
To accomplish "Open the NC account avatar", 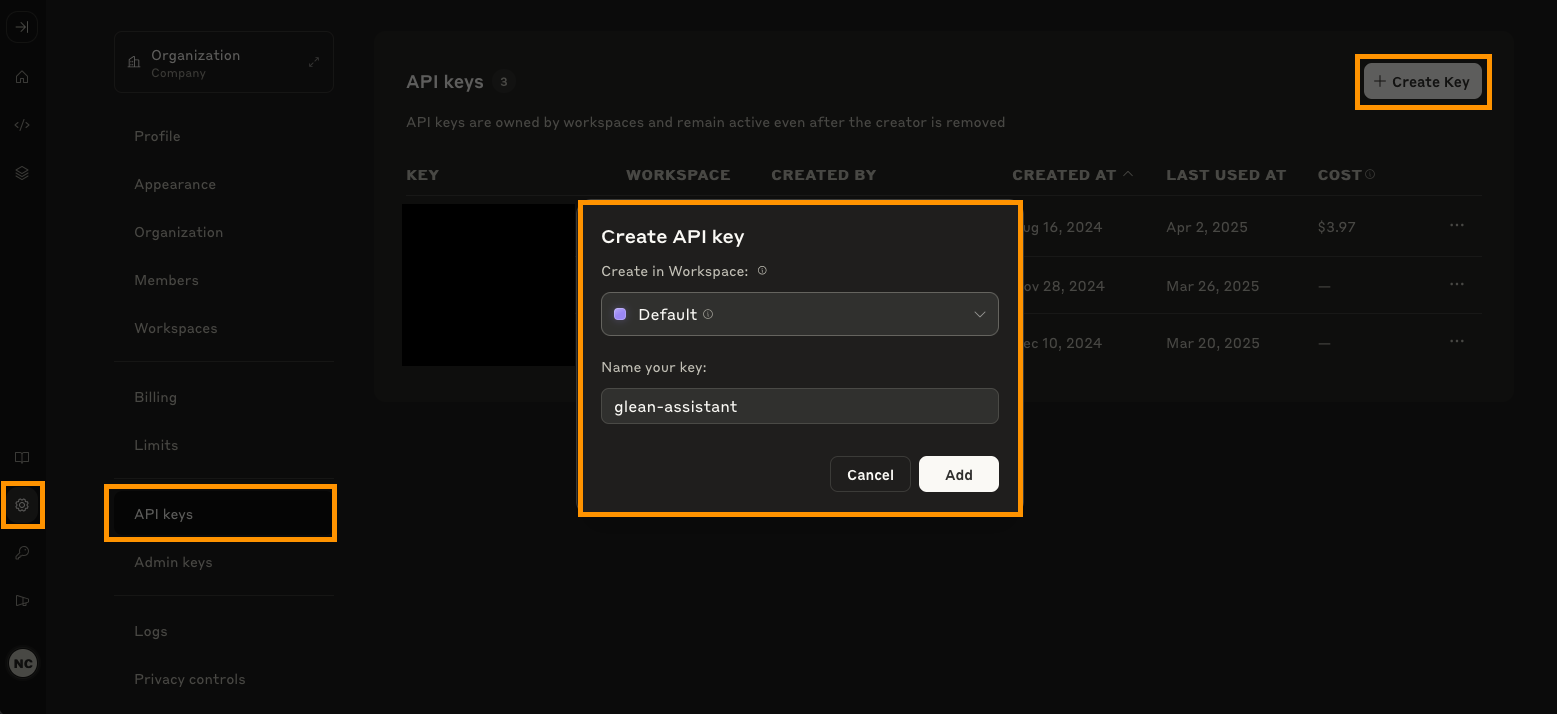I will point(22,662).
